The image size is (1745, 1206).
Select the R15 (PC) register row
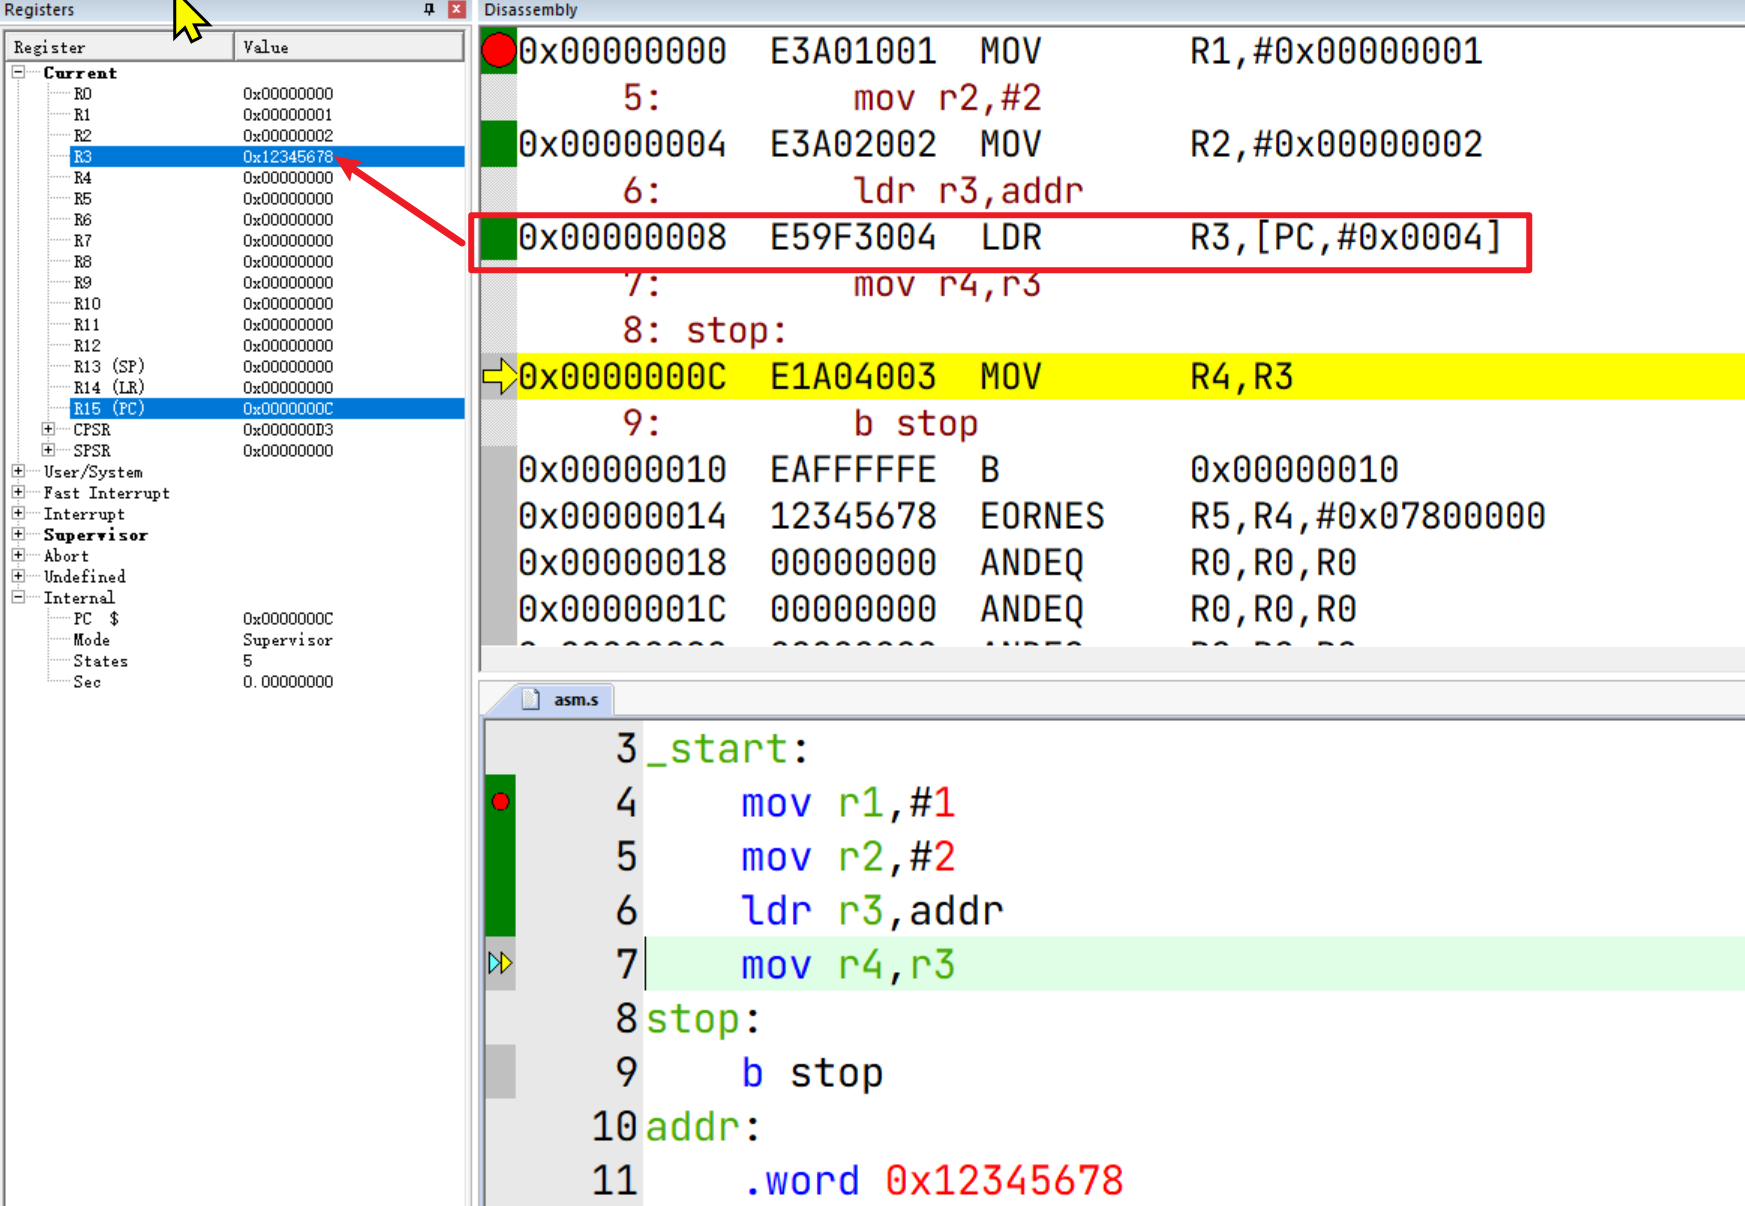point(267,409)
